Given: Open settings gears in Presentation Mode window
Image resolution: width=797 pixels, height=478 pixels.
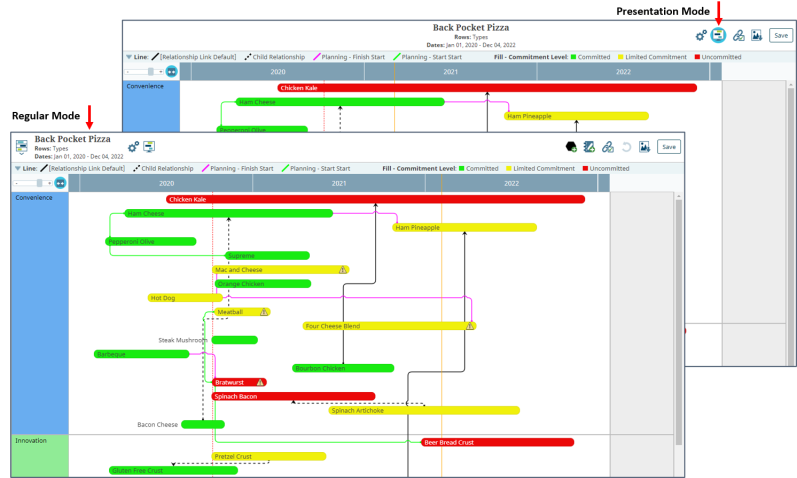Looking at the screenshot, I should tap(701, 36).
